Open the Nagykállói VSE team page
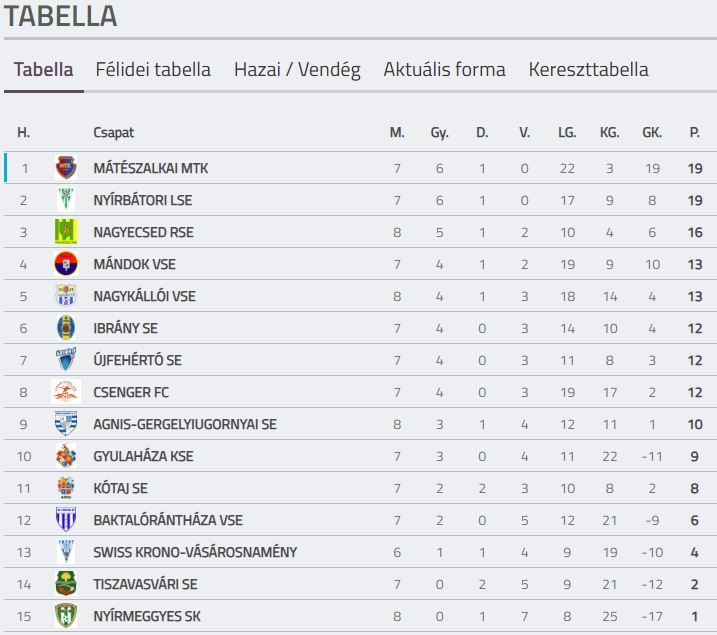The height and width of the screenshot is (635, 717). (x=144, y=296)
